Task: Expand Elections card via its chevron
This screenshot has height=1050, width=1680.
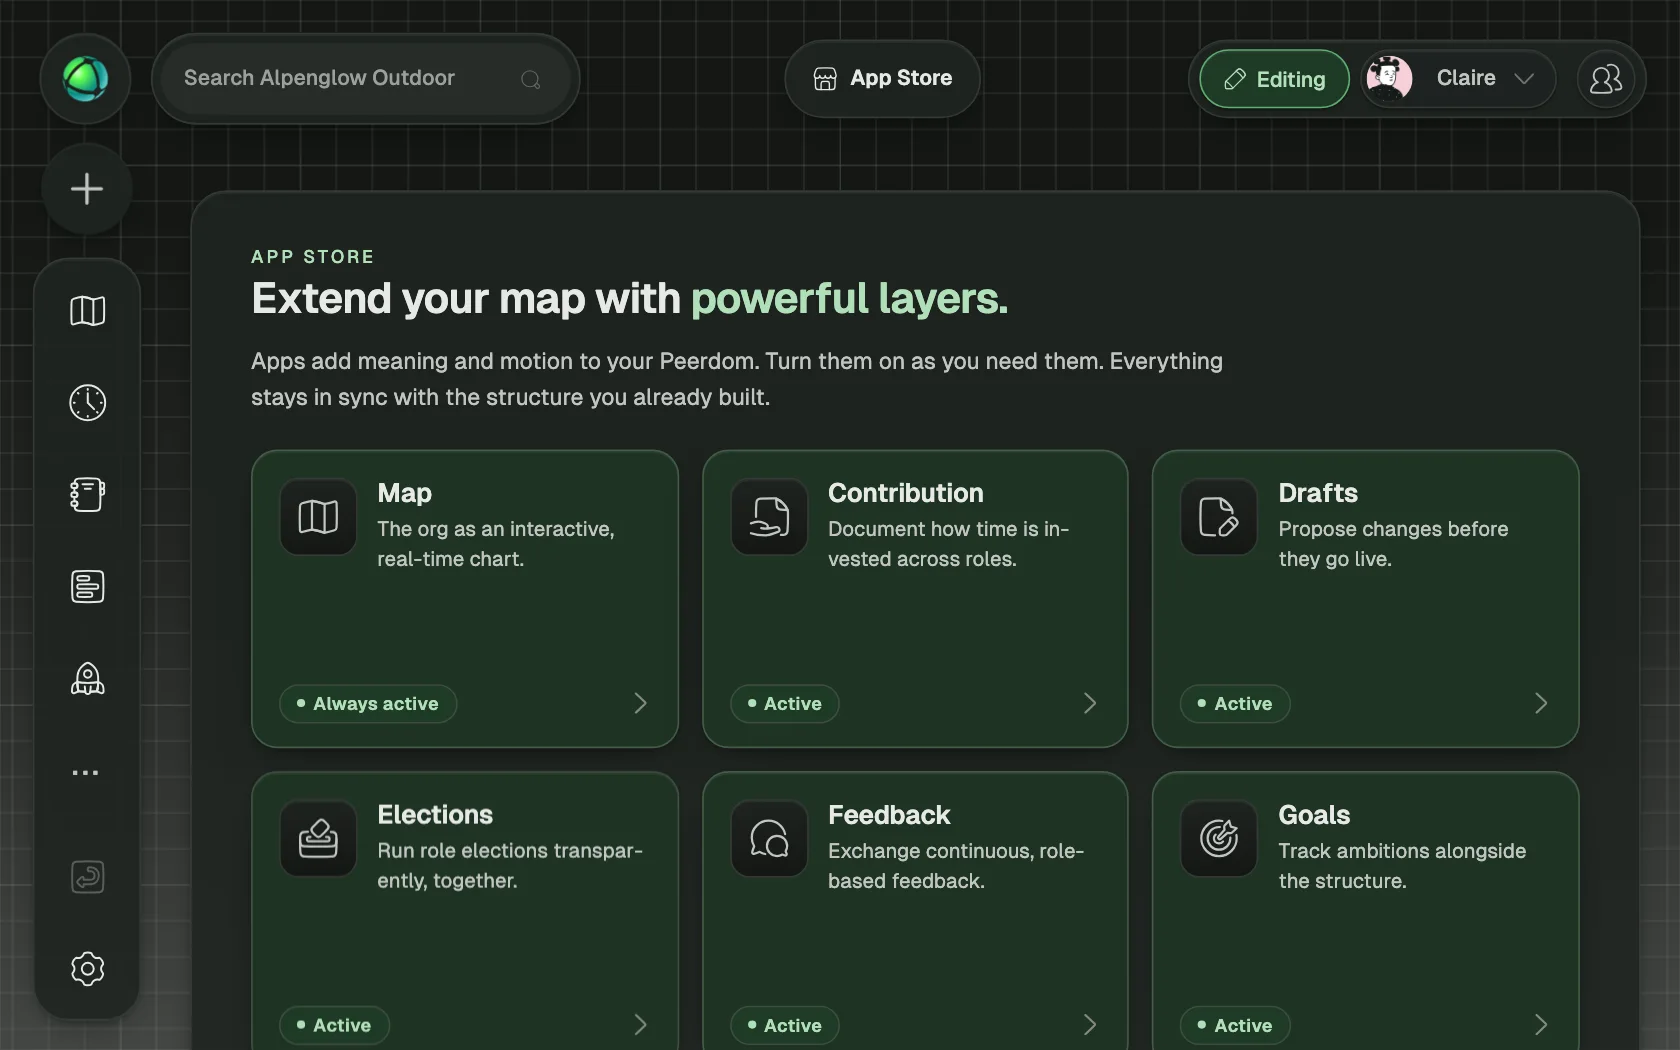Action: 641,1026
